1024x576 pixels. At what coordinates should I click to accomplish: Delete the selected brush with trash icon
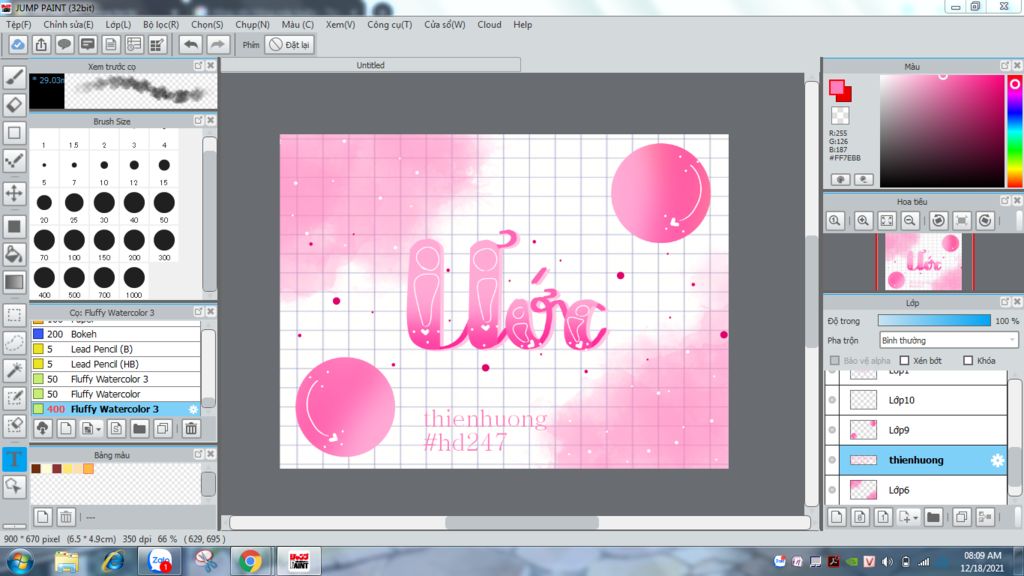click(x=191, y=428)
